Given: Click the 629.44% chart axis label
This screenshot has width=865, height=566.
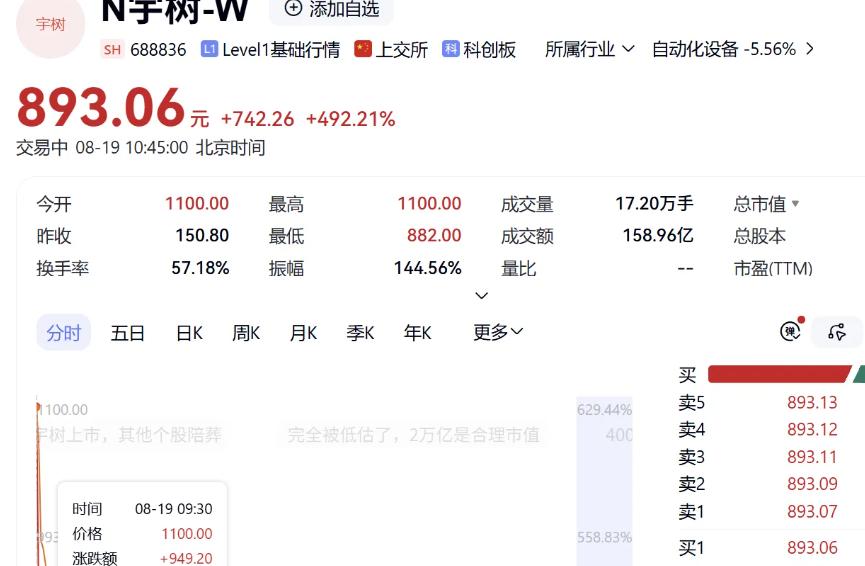Looking at the screenshot, I should click(604, 410).
